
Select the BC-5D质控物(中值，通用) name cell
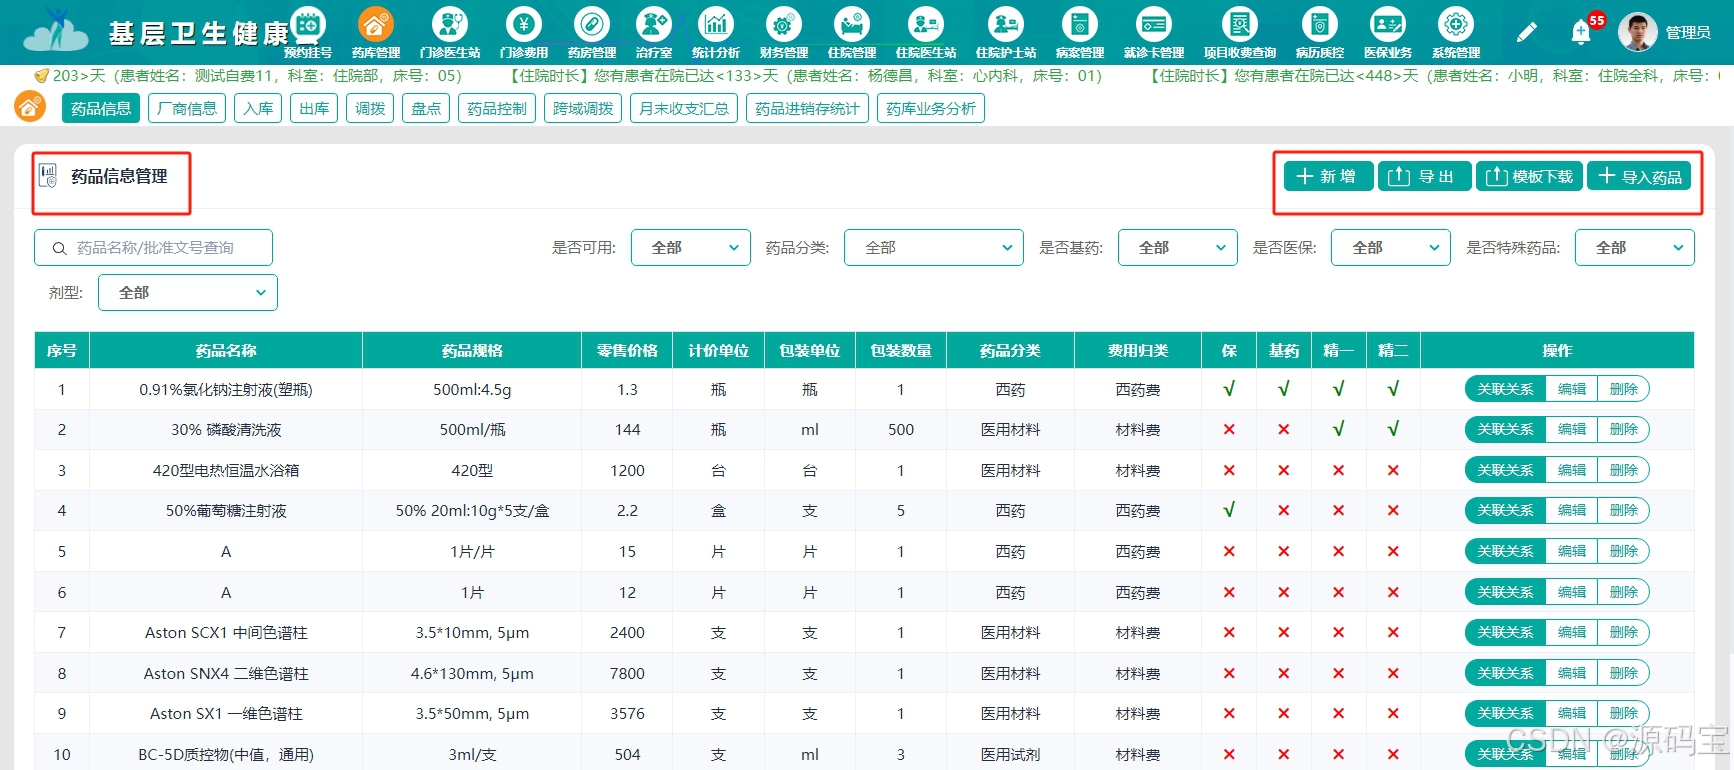click(226, 755)
